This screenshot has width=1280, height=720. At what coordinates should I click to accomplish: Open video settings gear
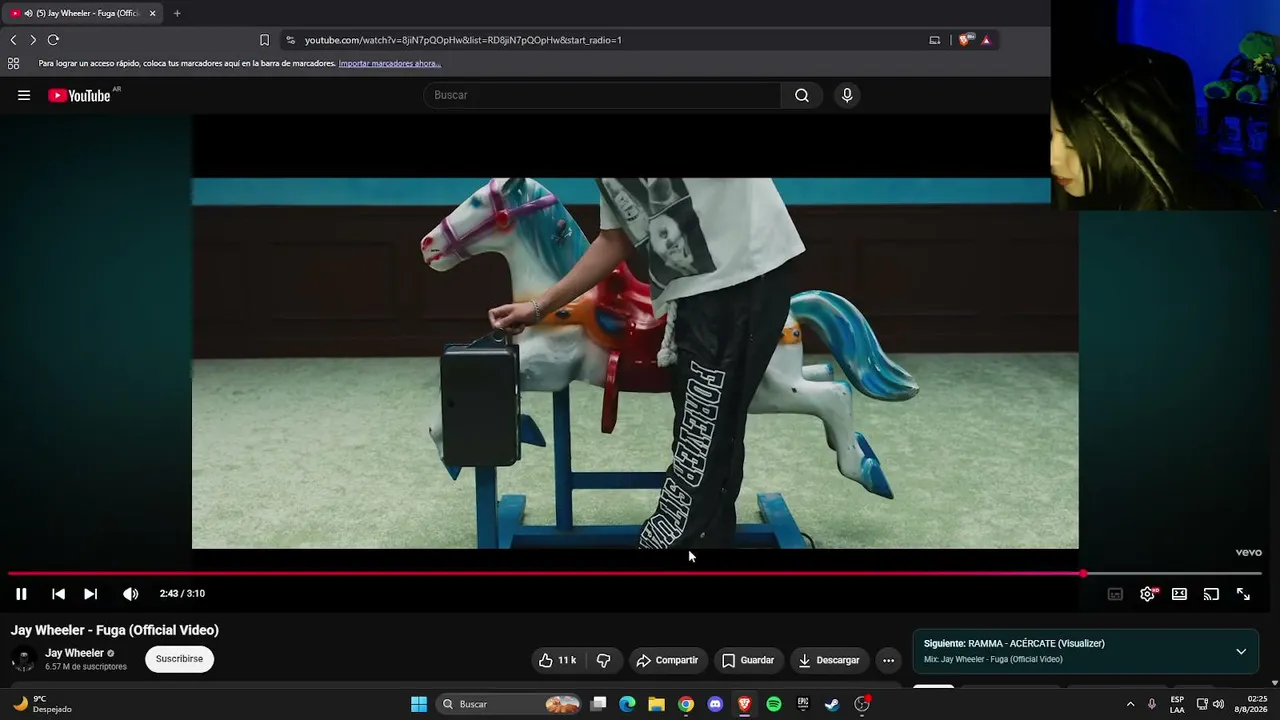coord(1148,594)
